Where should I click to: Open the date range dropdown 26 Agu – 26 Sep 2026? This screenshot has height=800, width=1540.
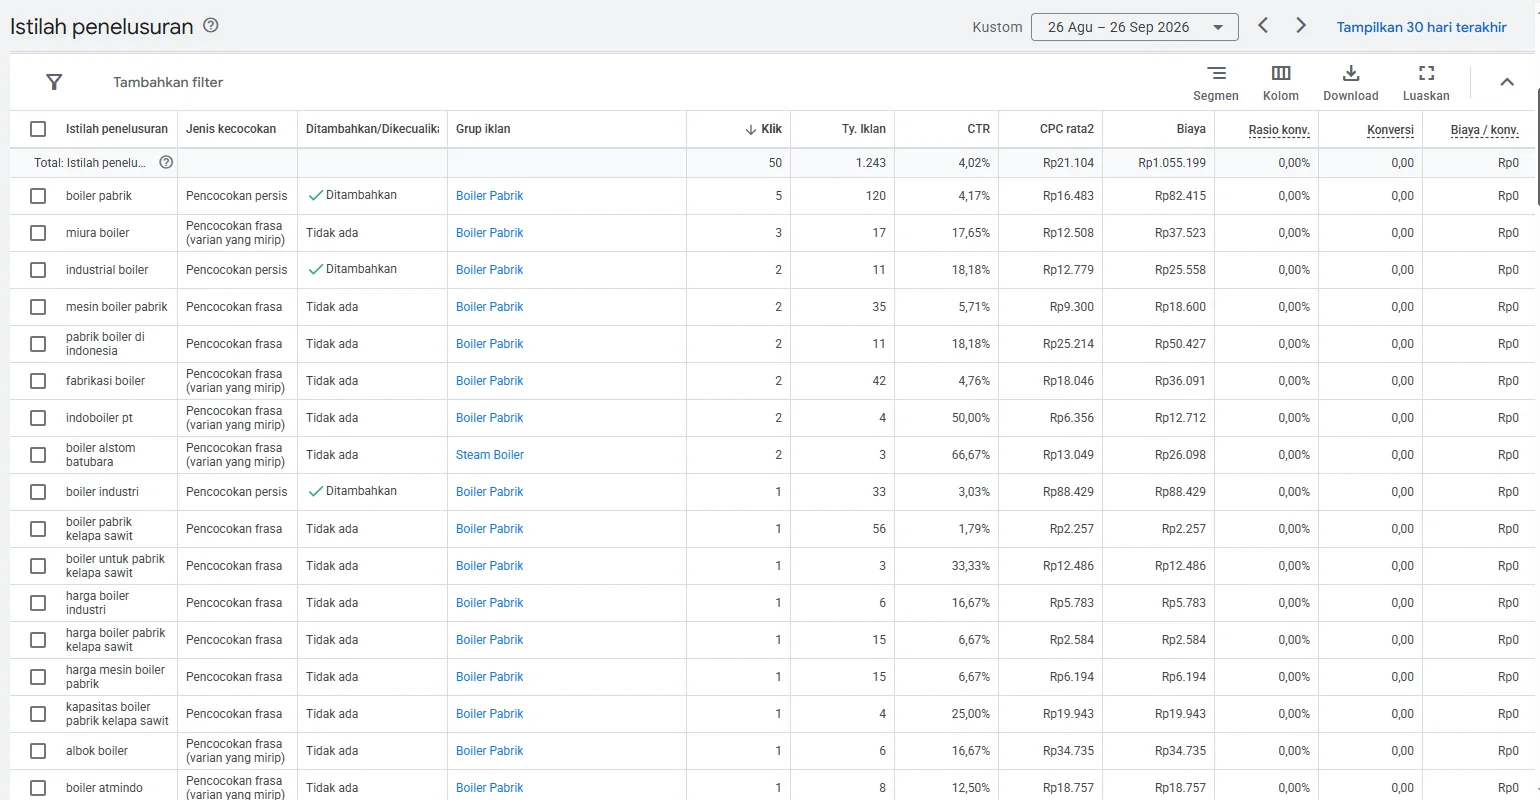pyautogui.click(x=1135, y=27)
